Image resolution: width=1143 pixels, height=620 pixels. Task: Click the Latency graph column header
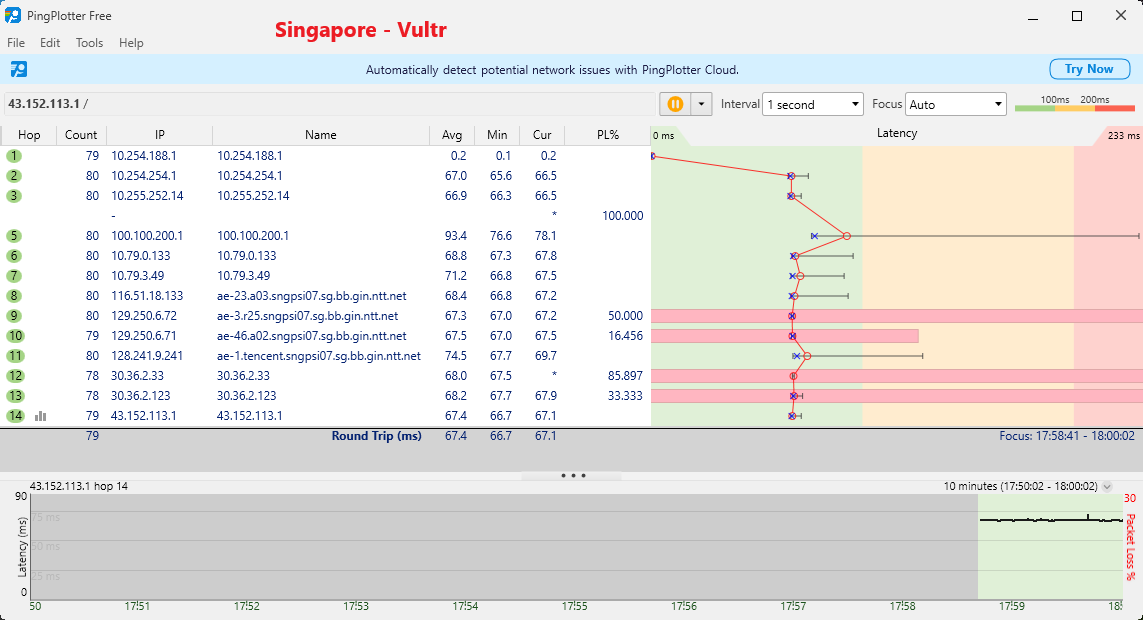click(897, 133)
